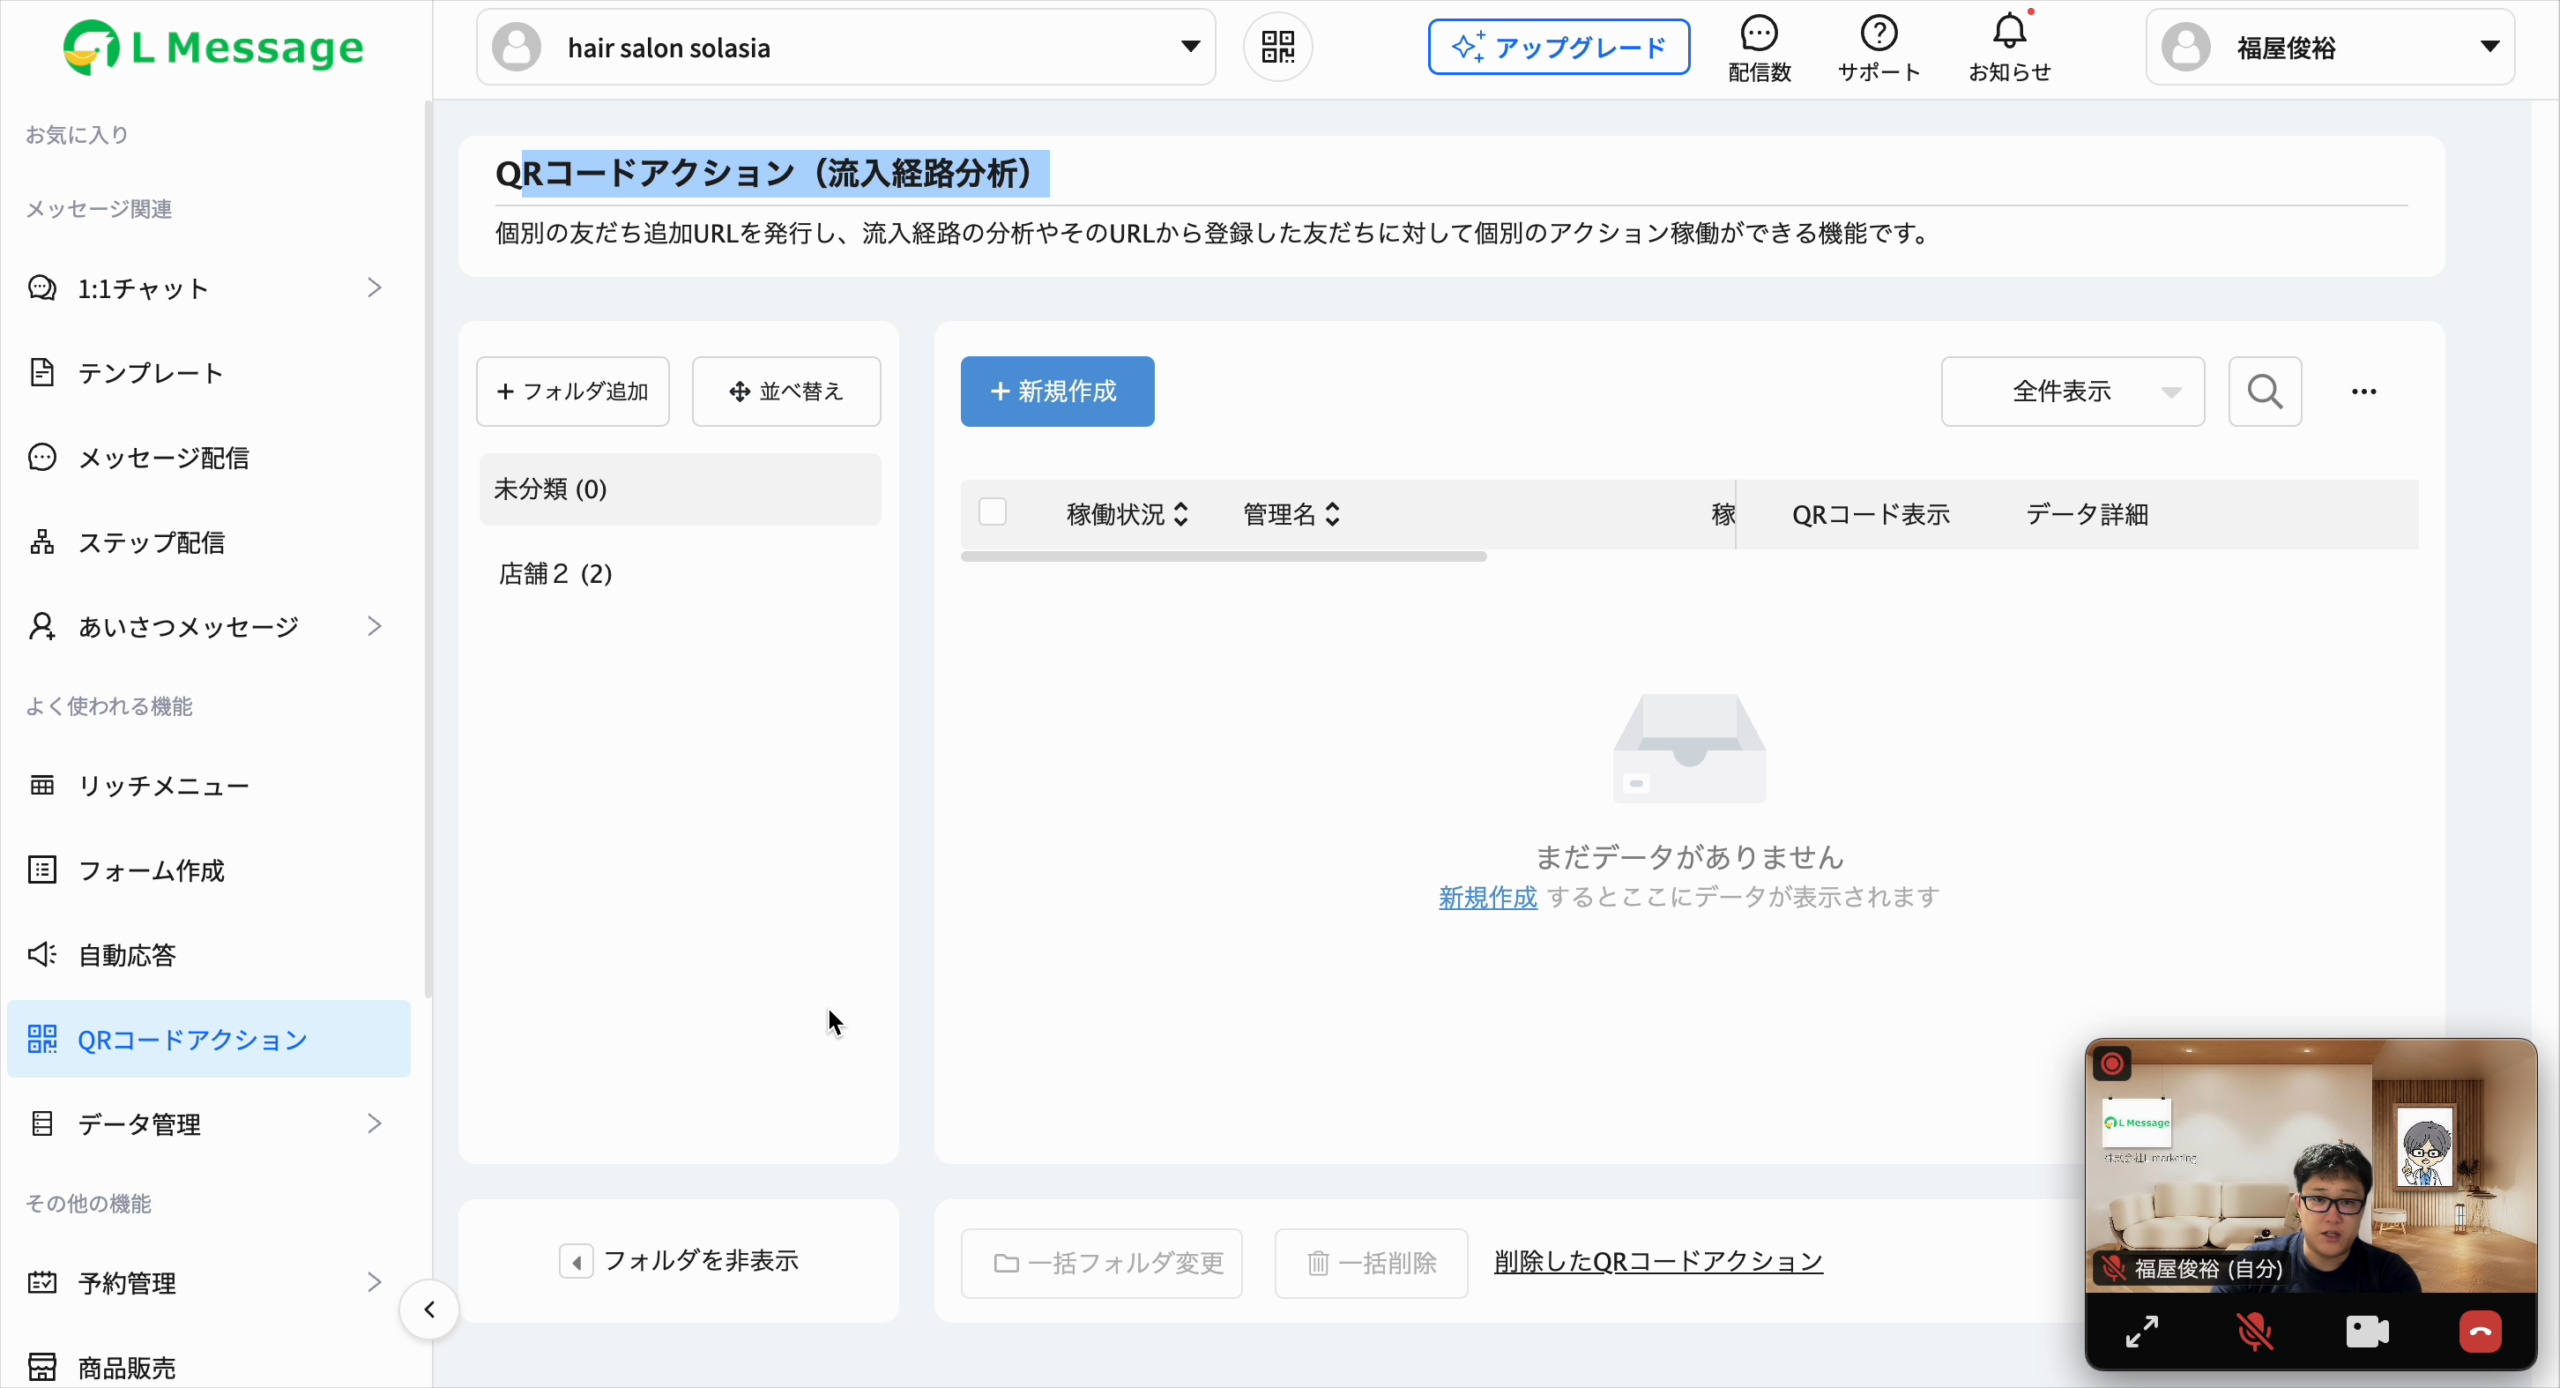Open あいさつメッセージ menu item

[208, 626]
